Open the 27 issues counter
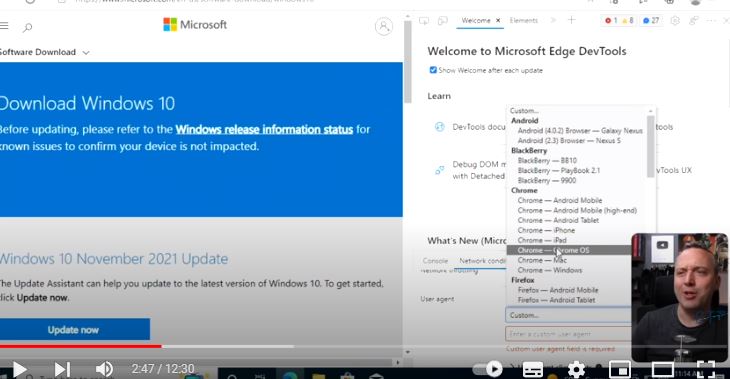Screen dimensions: 730x379 651,20
